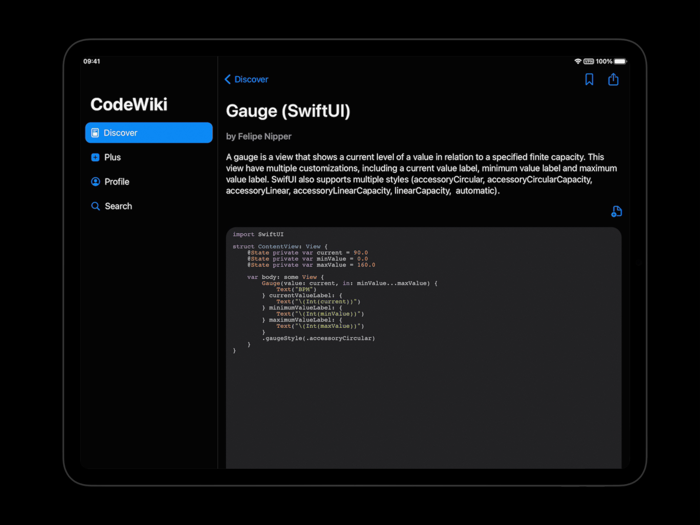Share the article with share icon

[x=613, y=79]
